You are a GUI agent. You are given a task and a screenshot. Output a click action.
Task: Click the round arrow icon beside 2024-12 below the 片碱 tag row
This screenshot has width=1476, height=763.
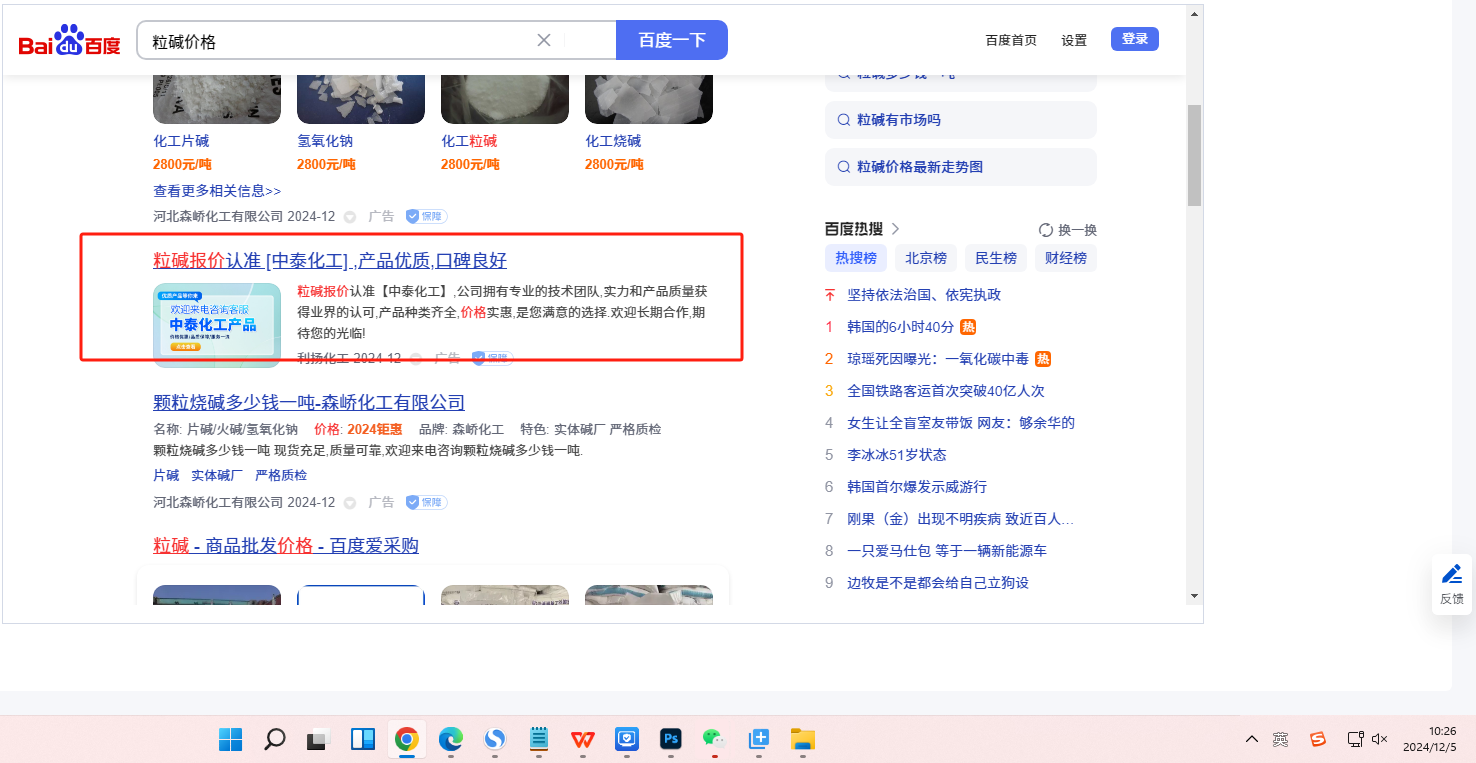click(x=350, y=502)
